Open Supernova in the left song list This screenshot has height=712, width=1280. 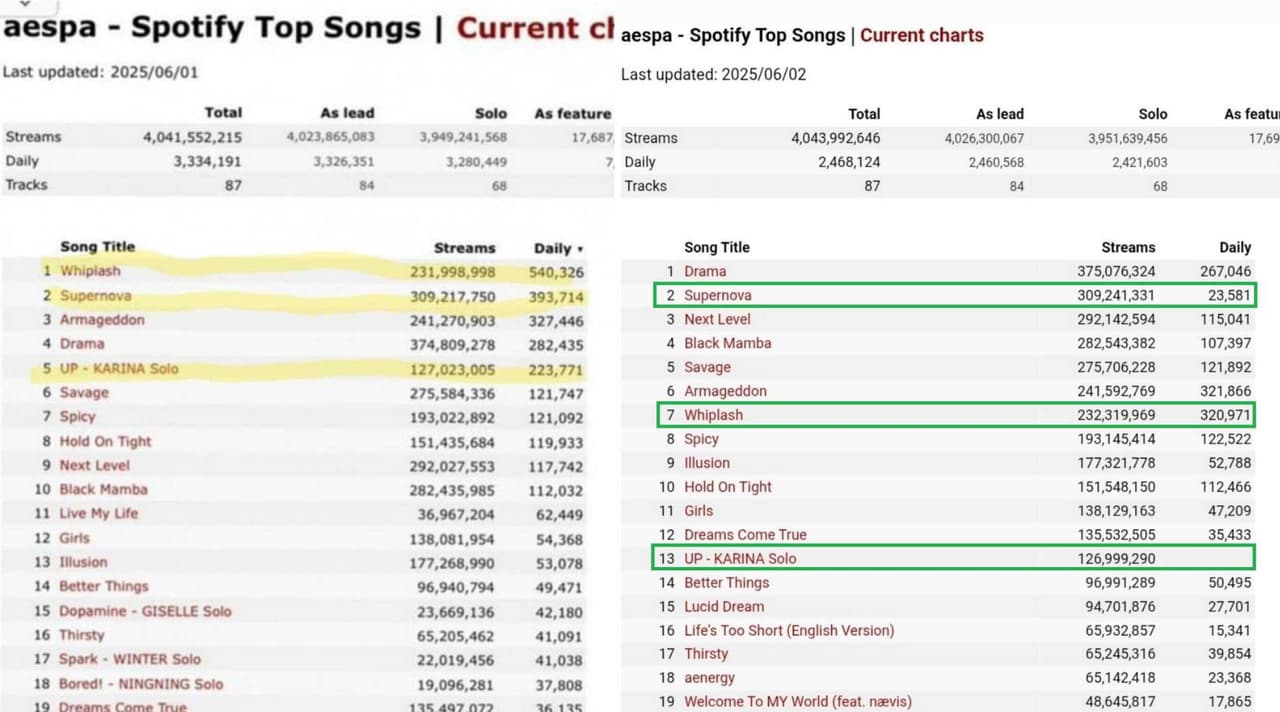tap(95, 296)
